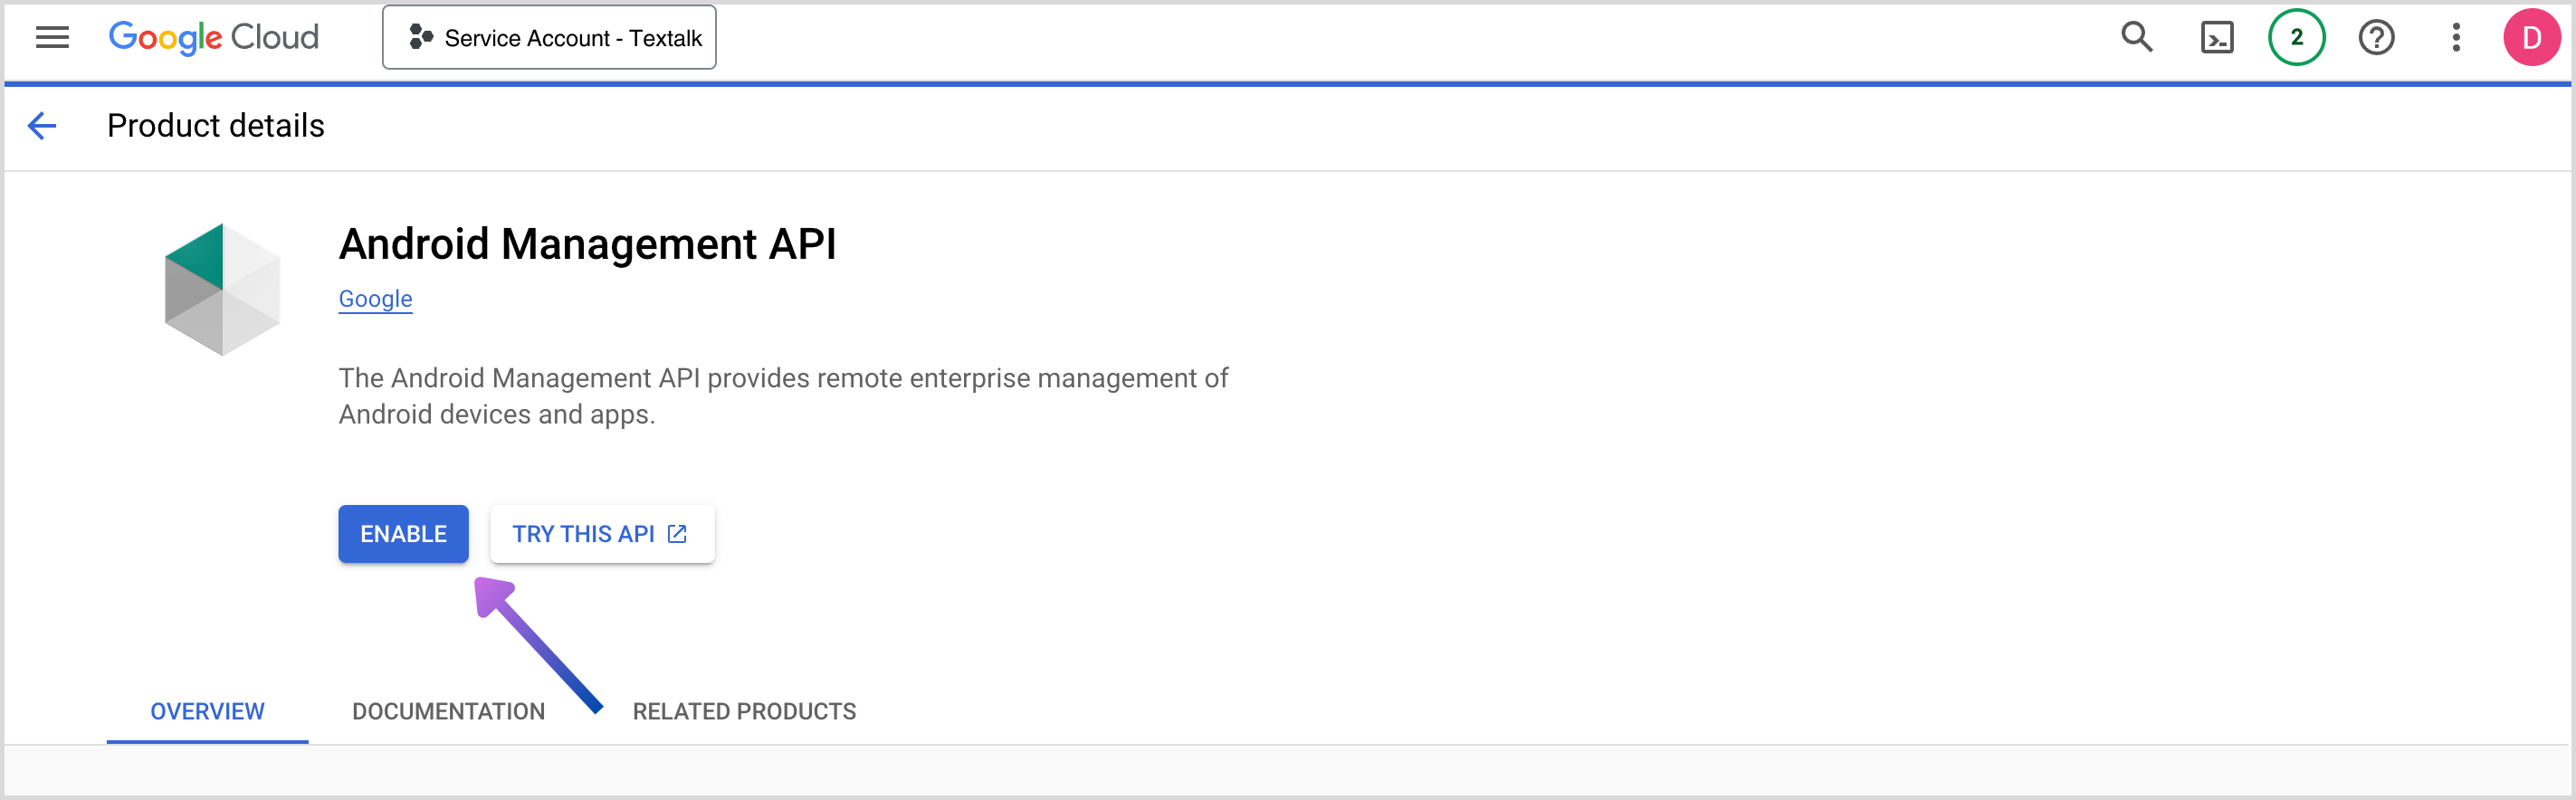Click the Android Management API hexagon logo
Viewport: 2576px width, 800px height.
pyautogui.click(x=222, y=289)
